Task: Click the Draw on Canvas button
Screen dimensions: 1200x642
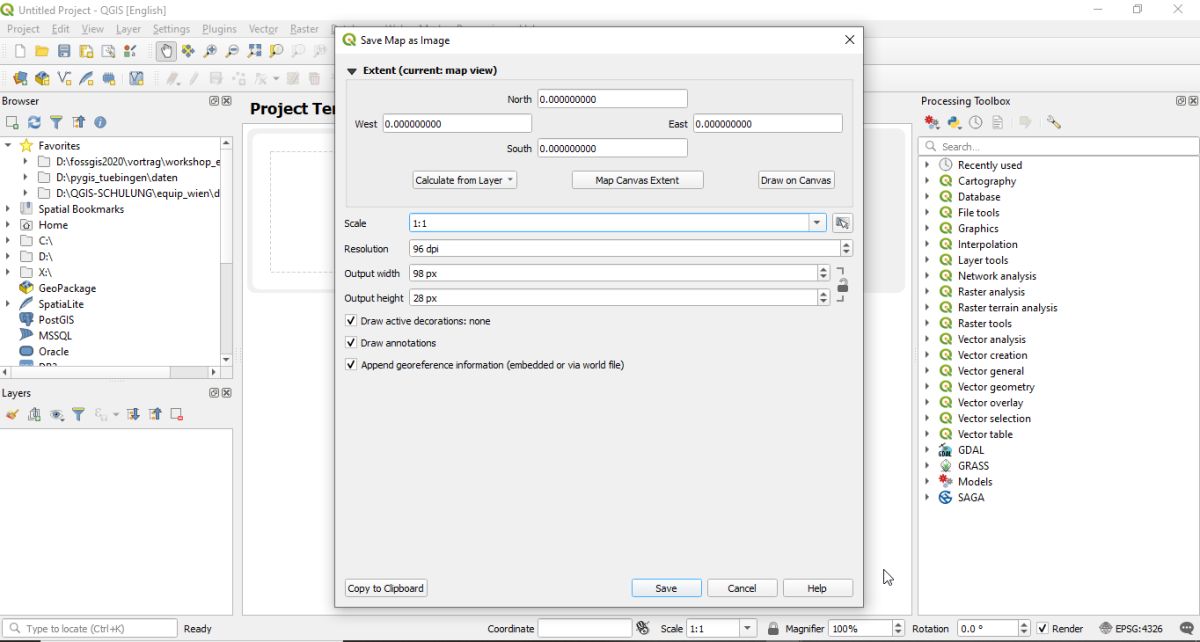Action: pyautogui.click(x=796, y=180)
